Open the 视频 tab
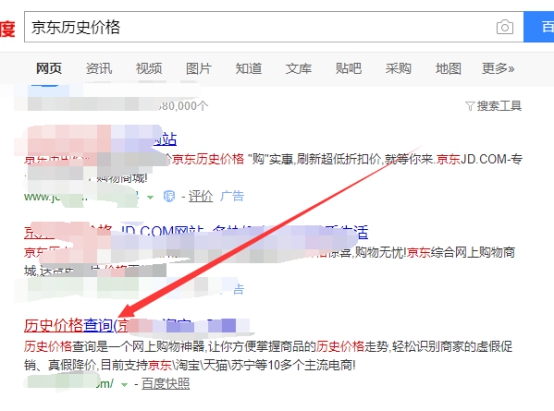The width and height of the screenshot is (554, 411). tap(149, 68)
